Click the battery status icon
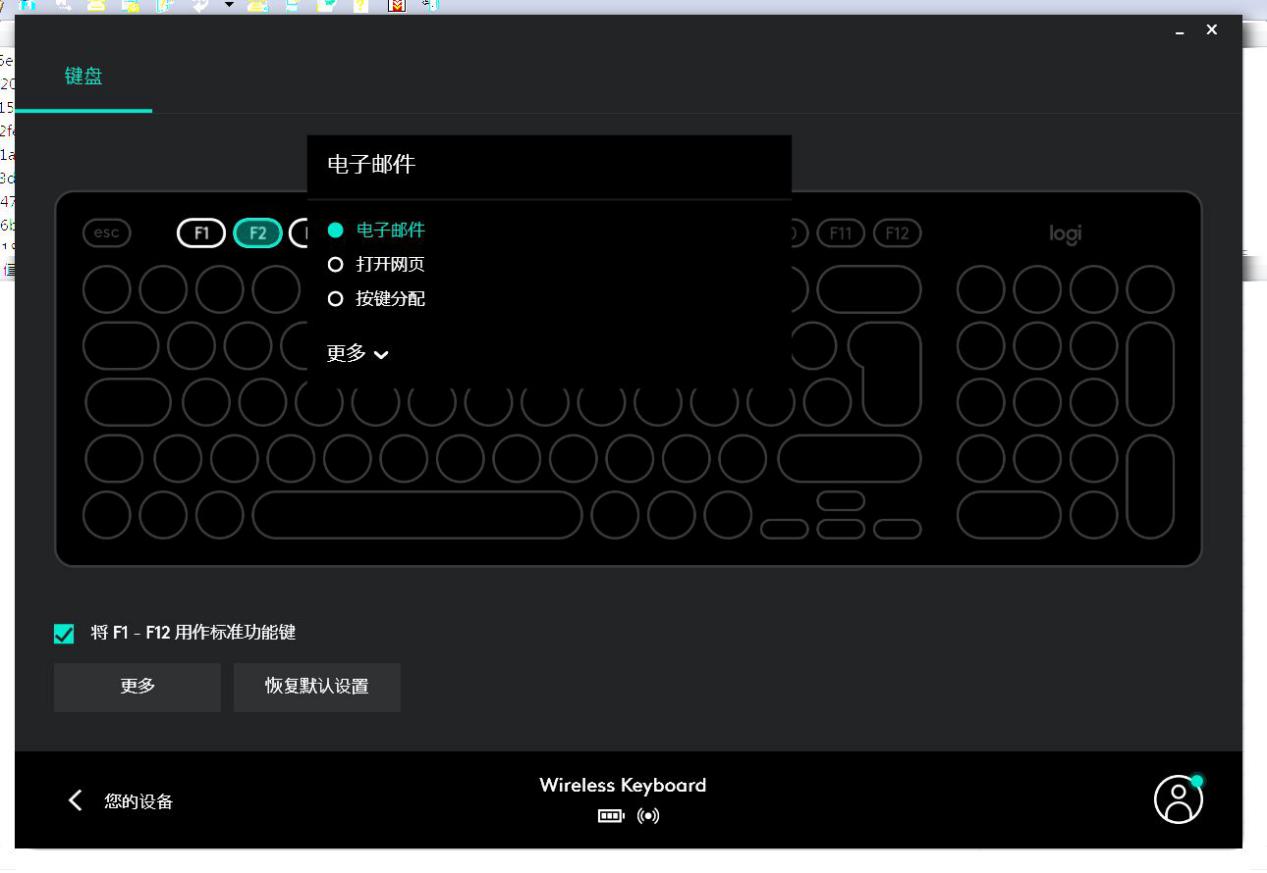 pos(610,815)
